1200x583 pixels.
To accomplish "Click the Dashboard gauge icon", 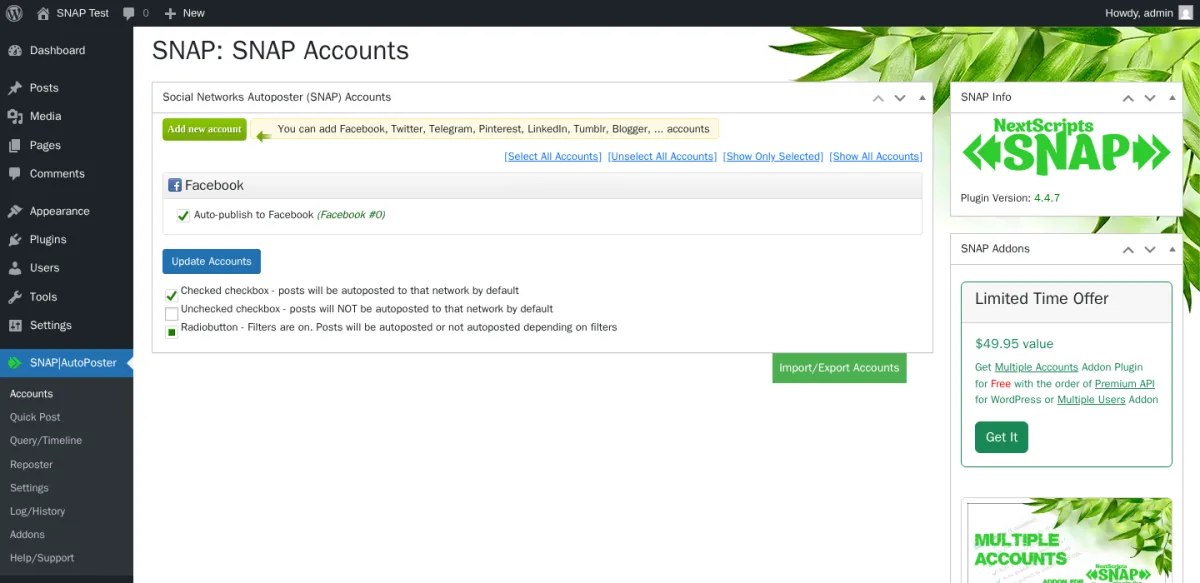I will coord(15,50).
